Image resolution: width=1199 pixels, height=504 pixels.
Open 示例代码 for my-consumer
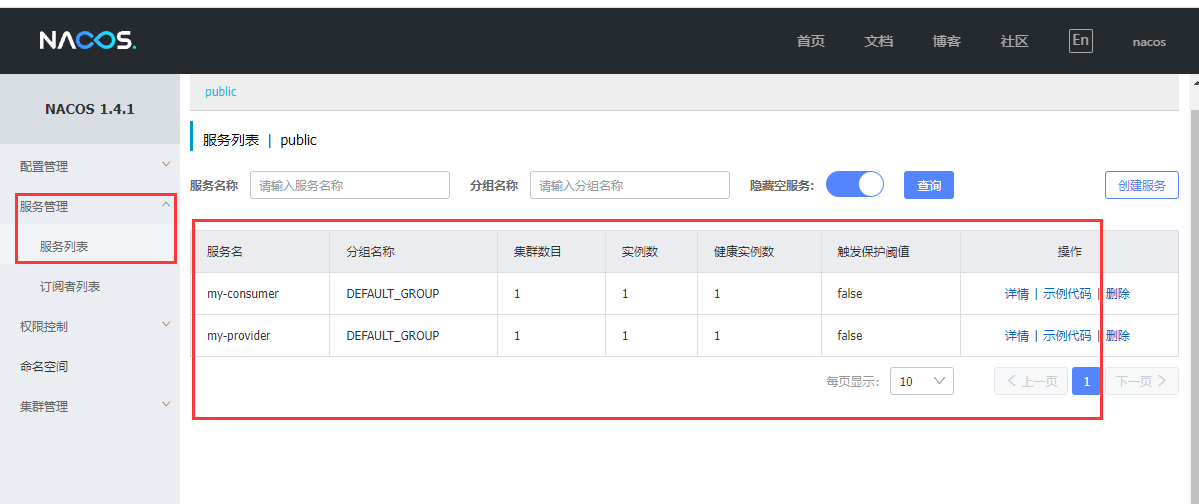tap(1067, 294)
